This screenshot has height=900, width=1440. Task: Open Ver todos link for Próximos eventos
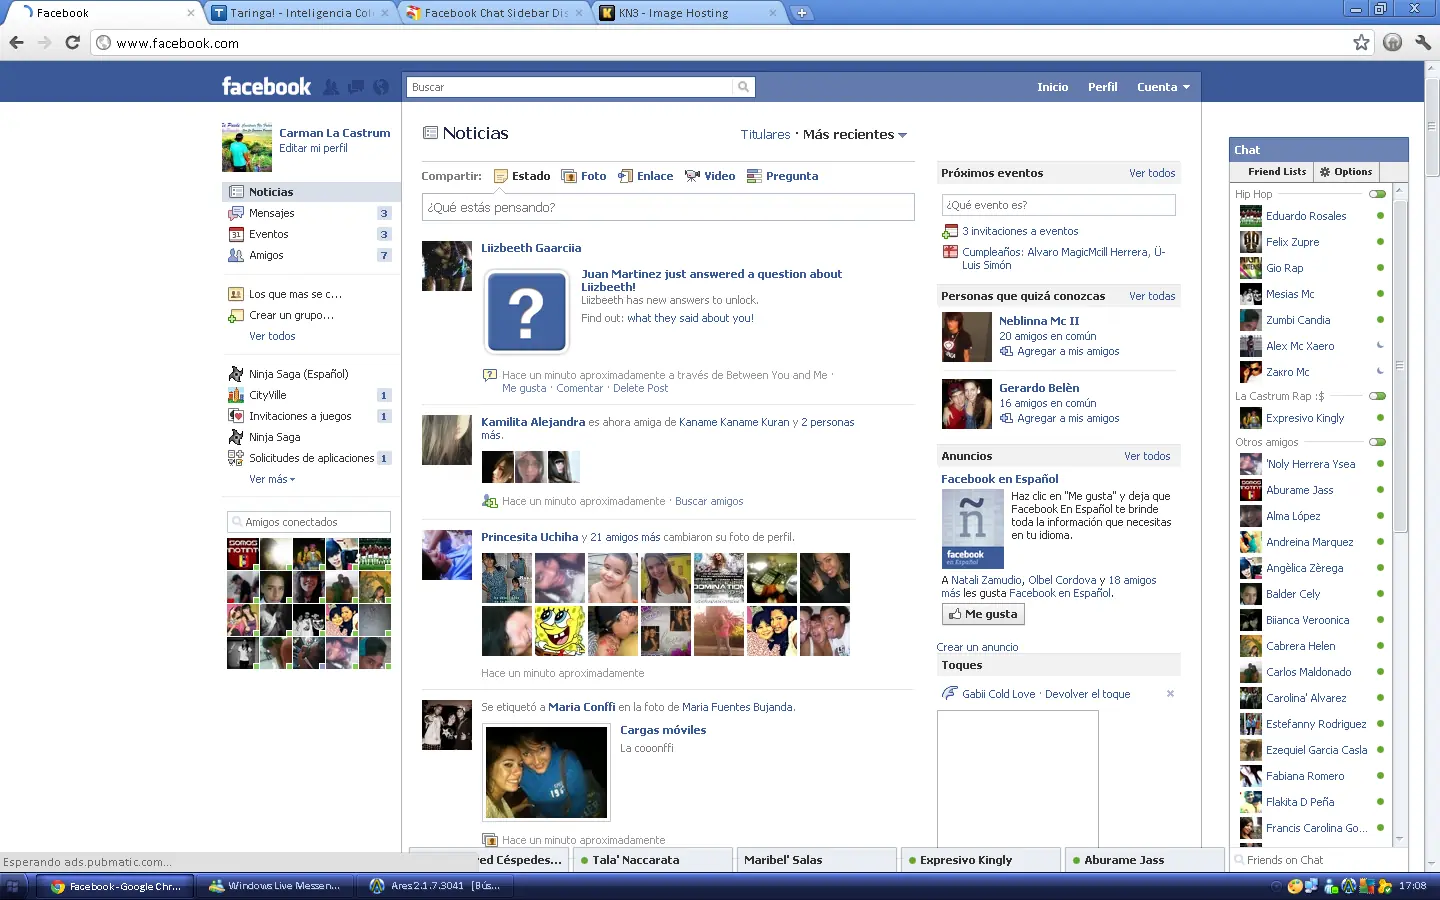[1152, 173]
